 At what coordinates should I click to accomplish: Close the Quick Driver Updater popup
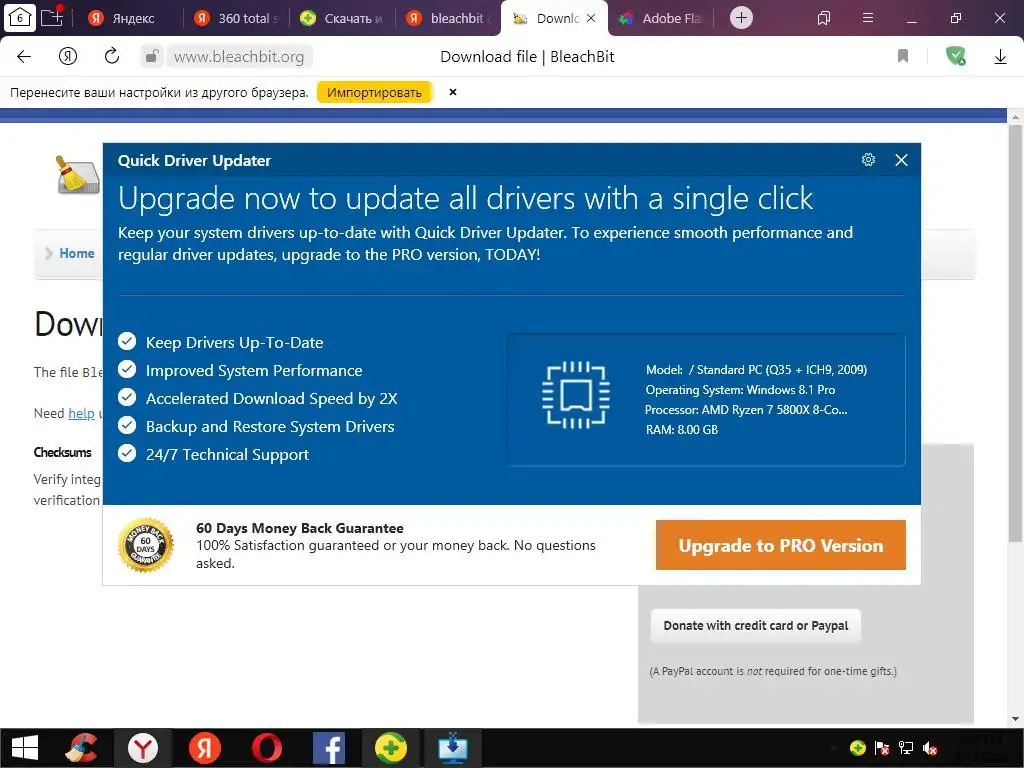tap(901, 160)
